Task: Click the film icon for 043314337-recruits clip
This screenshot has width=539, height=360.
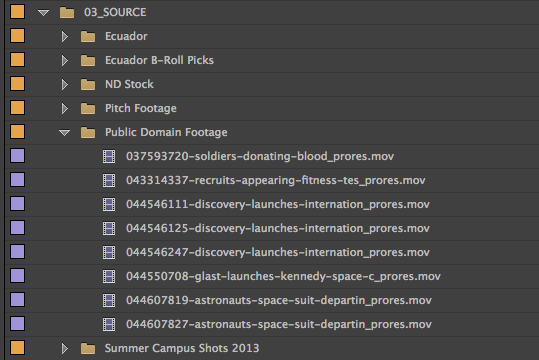Action: tap(109, 181)
